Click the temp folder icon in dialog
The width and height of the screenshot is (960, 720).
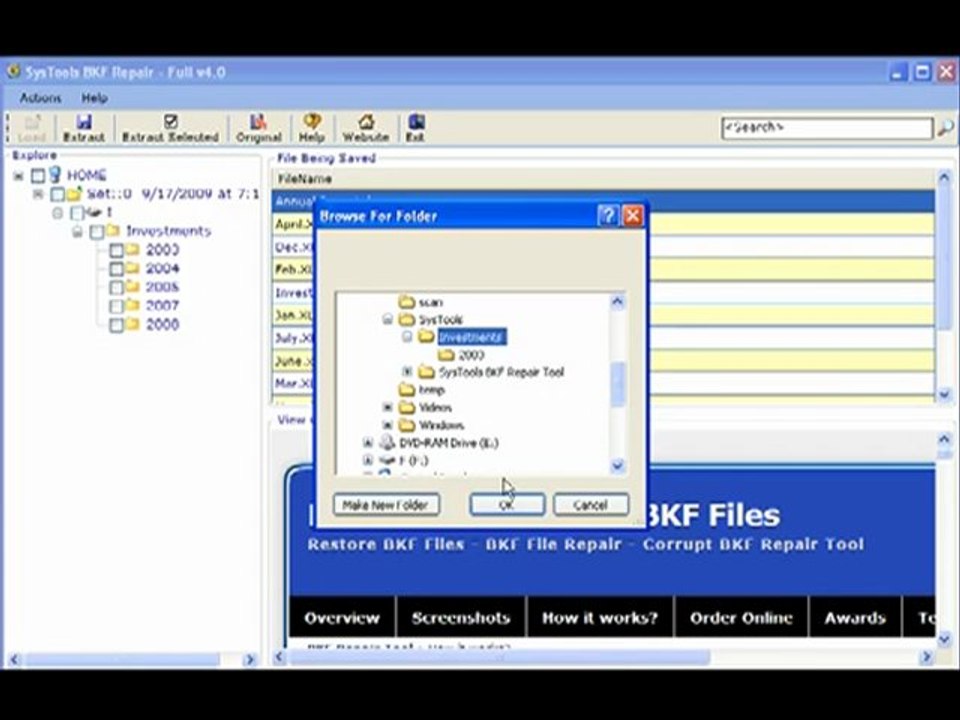click(x=407, y=389)
